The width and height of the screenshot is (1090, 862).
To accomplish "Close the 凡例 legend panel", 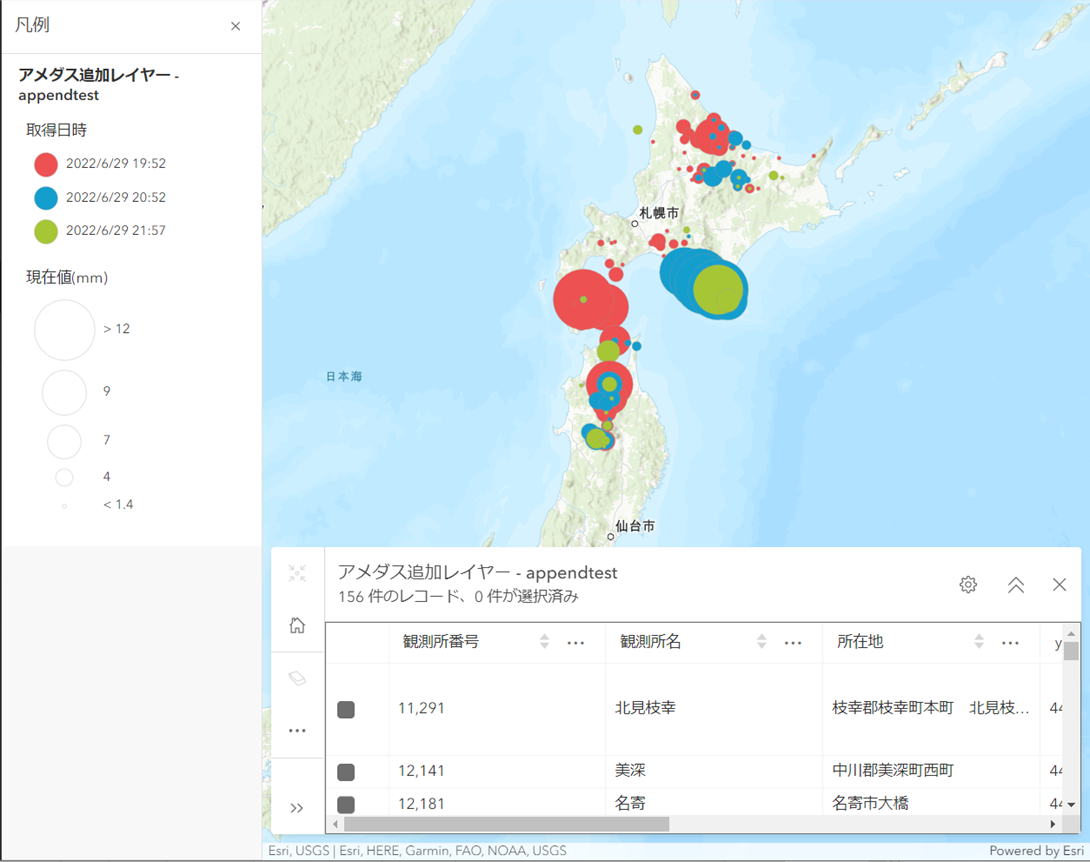I will pos(235,26).
